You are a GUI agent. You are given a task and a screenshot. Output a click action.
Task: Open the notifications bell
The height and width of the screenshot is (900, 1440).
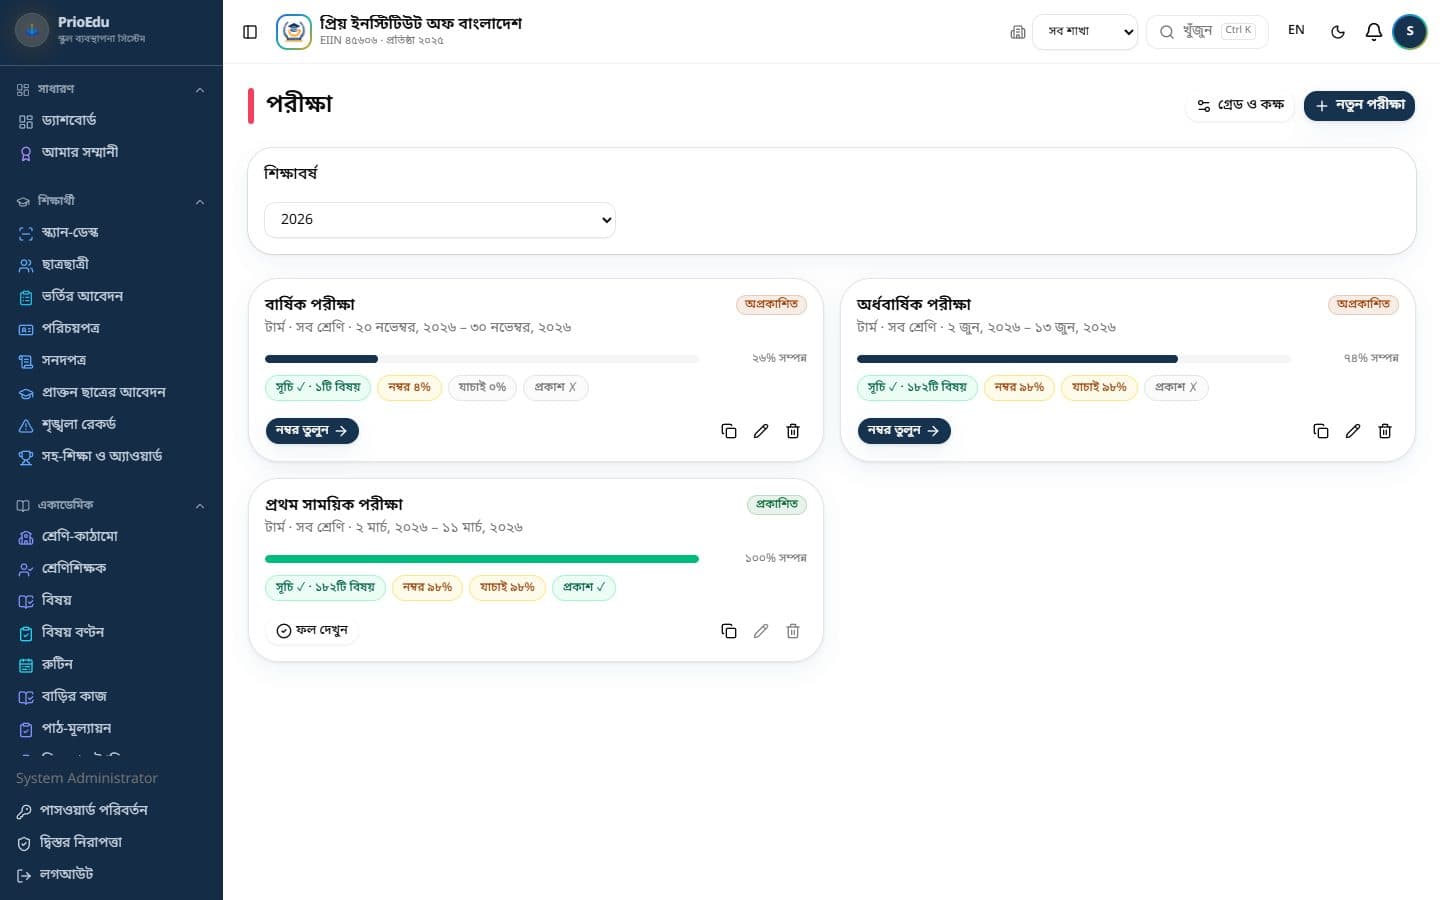pyautogui.click(x=1374, y=31)
